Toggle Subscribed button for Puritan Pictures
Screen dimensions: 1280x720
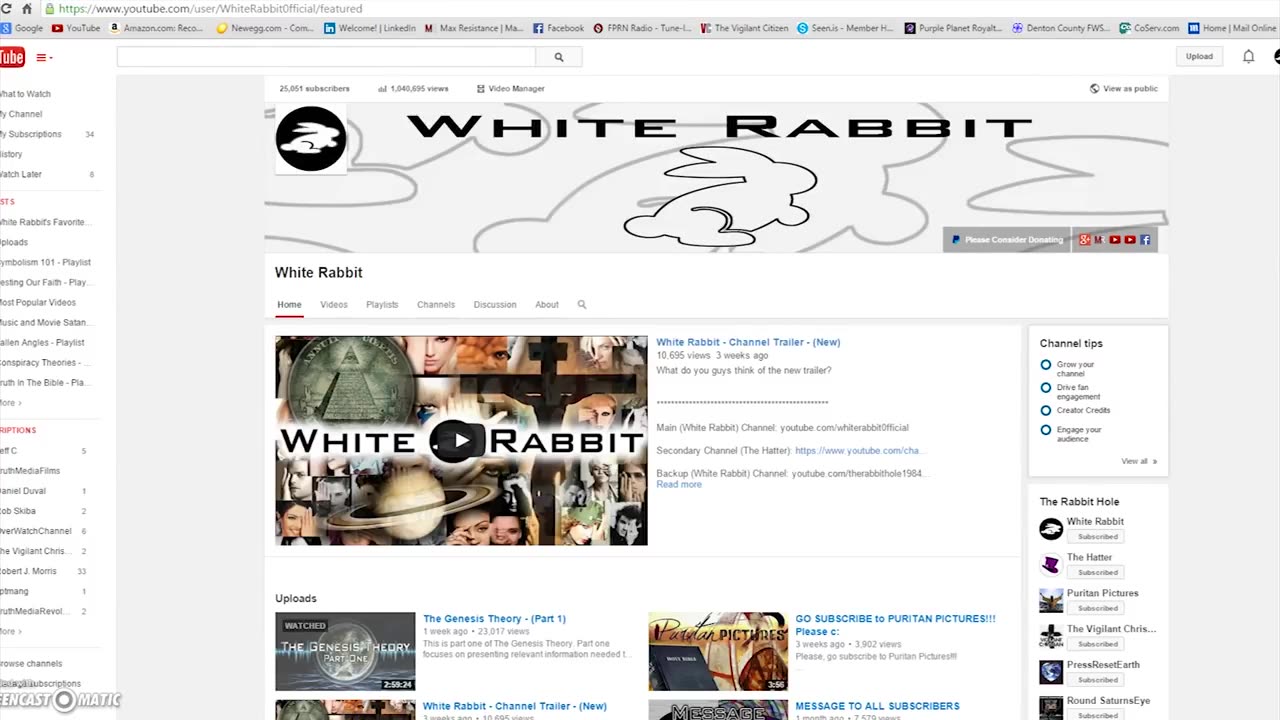tap(1097, 608)
